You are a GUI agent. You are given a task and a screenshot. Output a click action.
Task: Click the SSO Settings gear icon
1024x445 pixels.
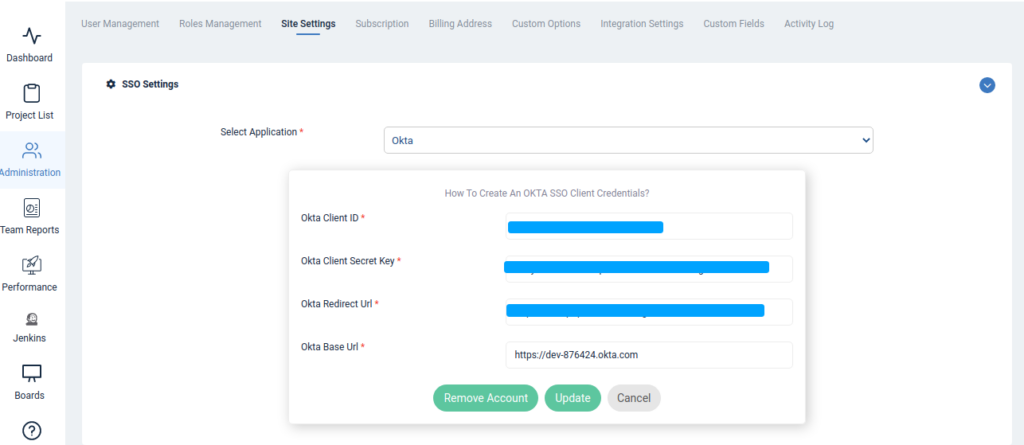(111, 84)
